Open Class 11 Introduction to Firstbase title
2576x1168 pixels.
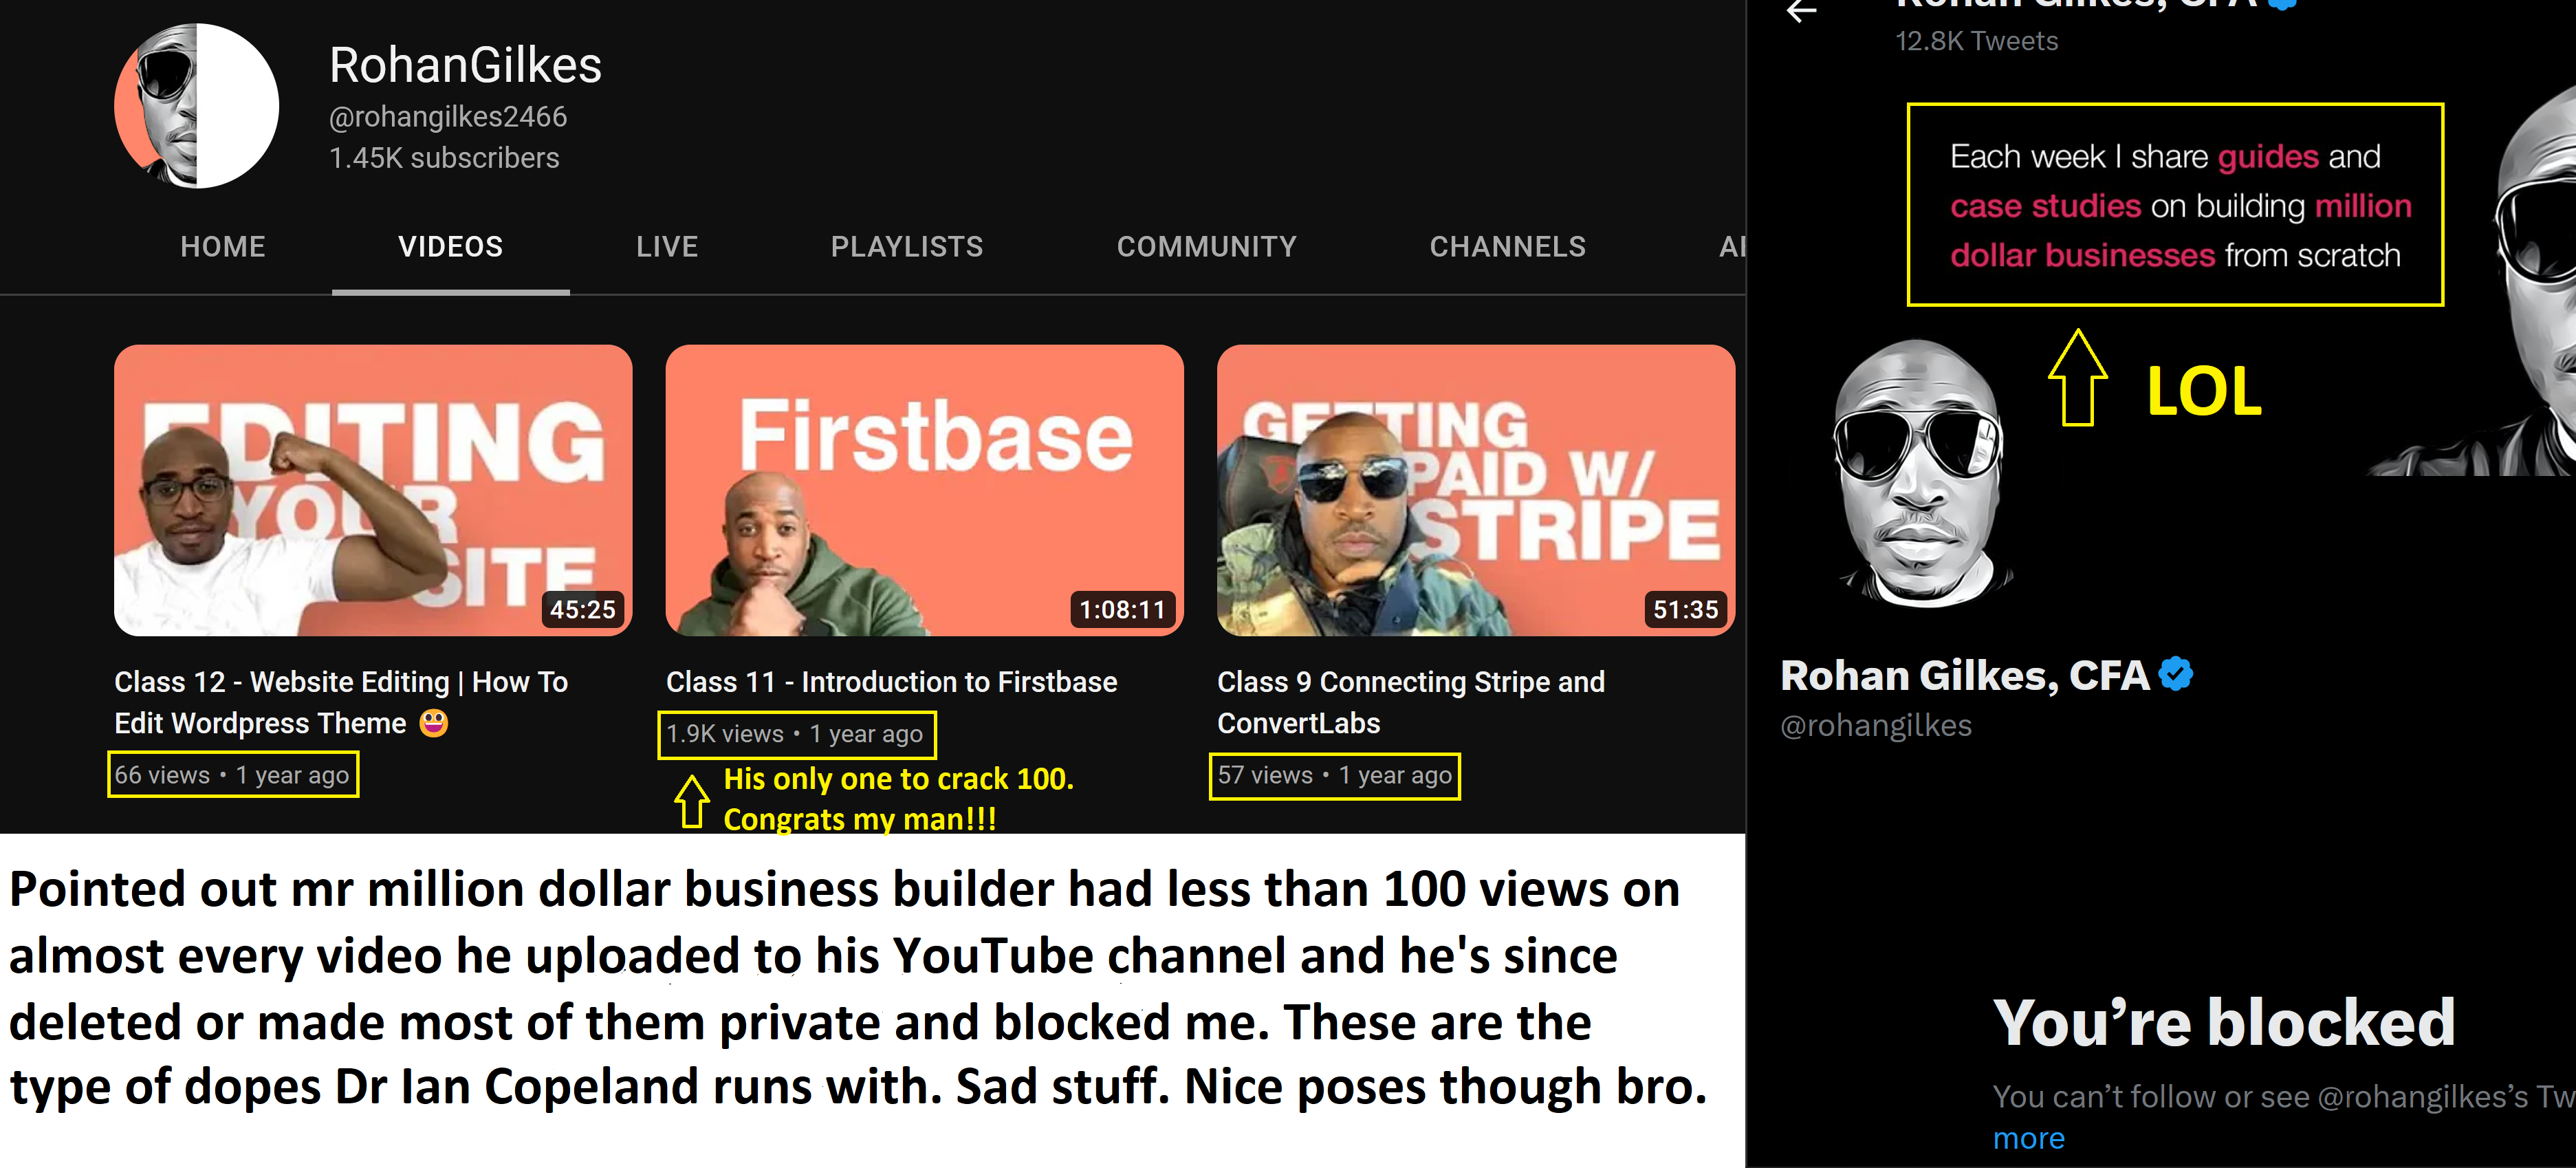click(x=891, y=681)
